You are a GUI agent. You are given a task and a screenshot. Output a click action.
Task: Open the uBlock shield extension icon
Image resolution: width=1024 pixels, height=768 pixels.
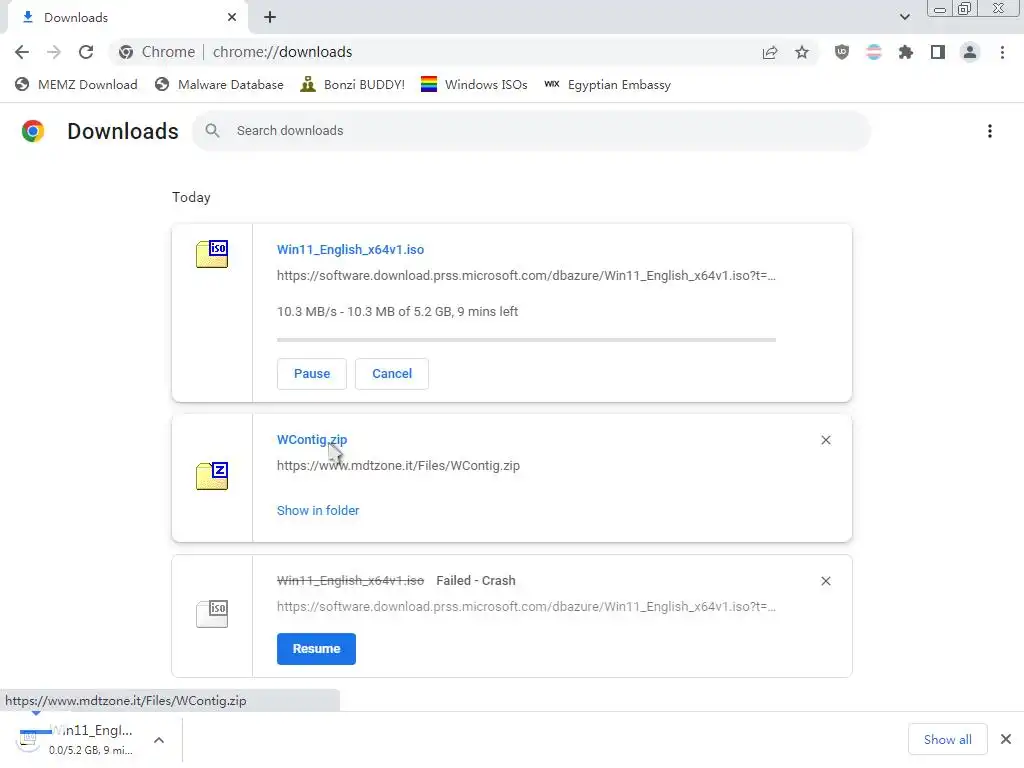tap(842, 52)
